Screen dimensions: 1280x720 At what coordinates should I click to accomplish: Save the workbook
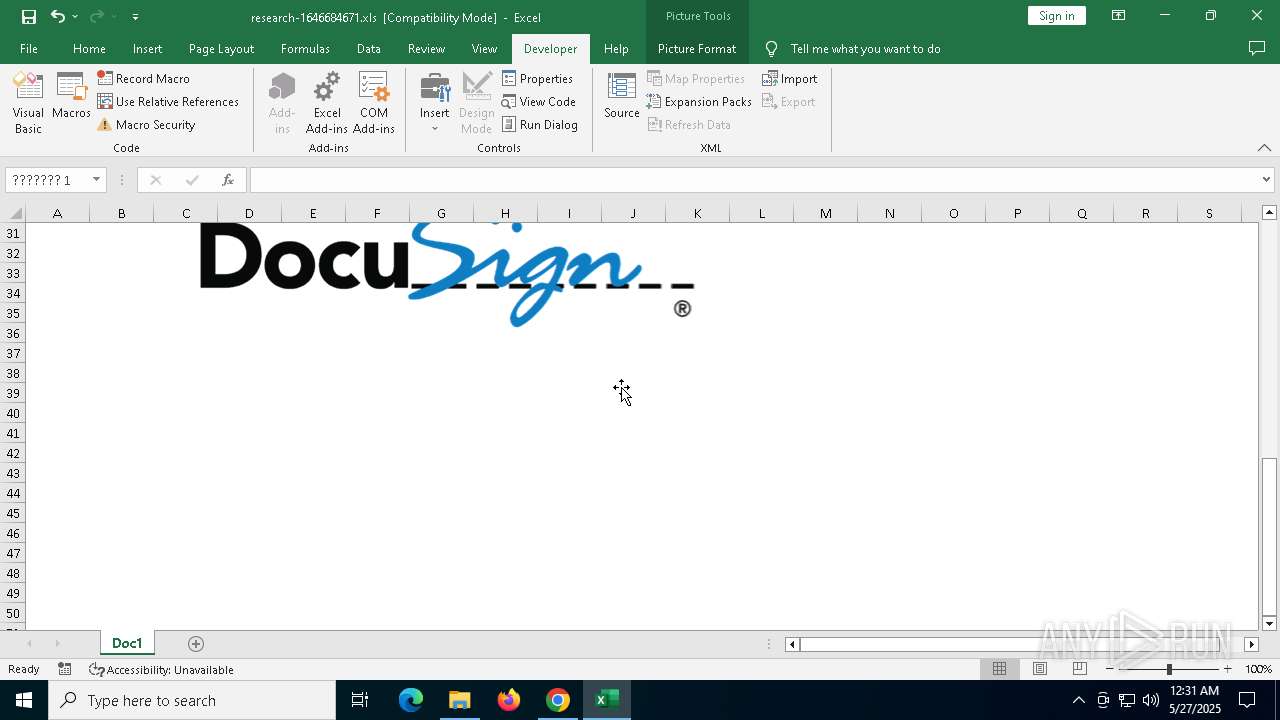(29, 16)
